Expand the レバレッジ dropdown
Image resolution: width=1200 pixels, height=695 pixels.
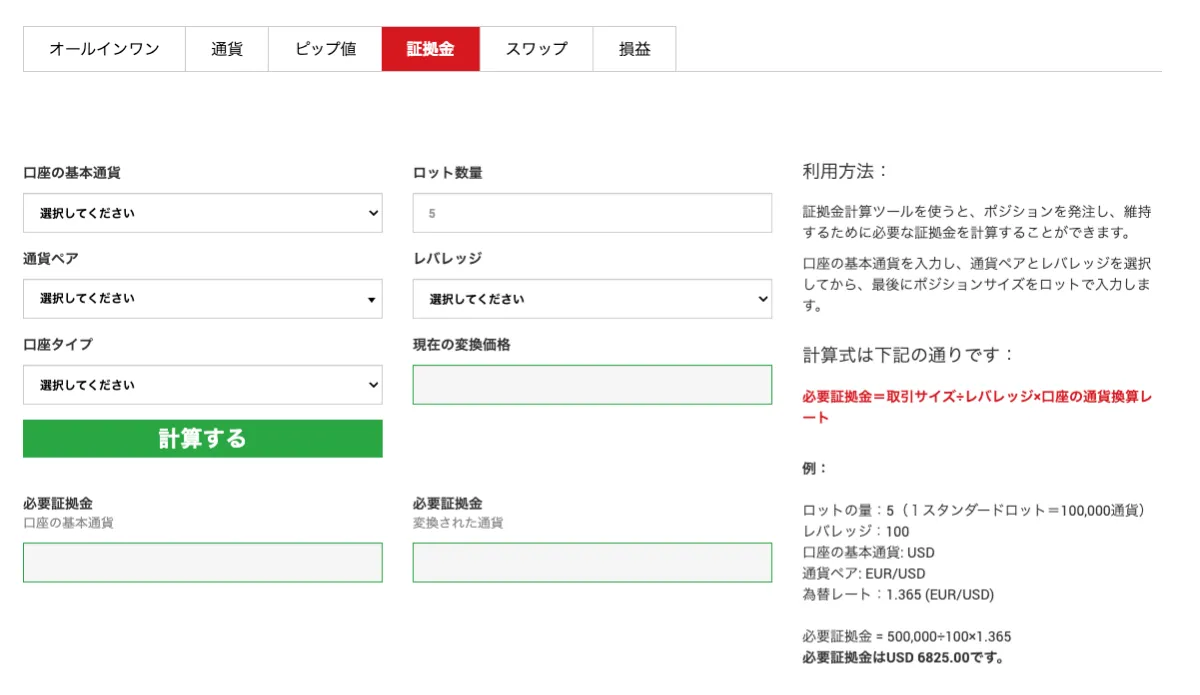click(x=591, y=298)
